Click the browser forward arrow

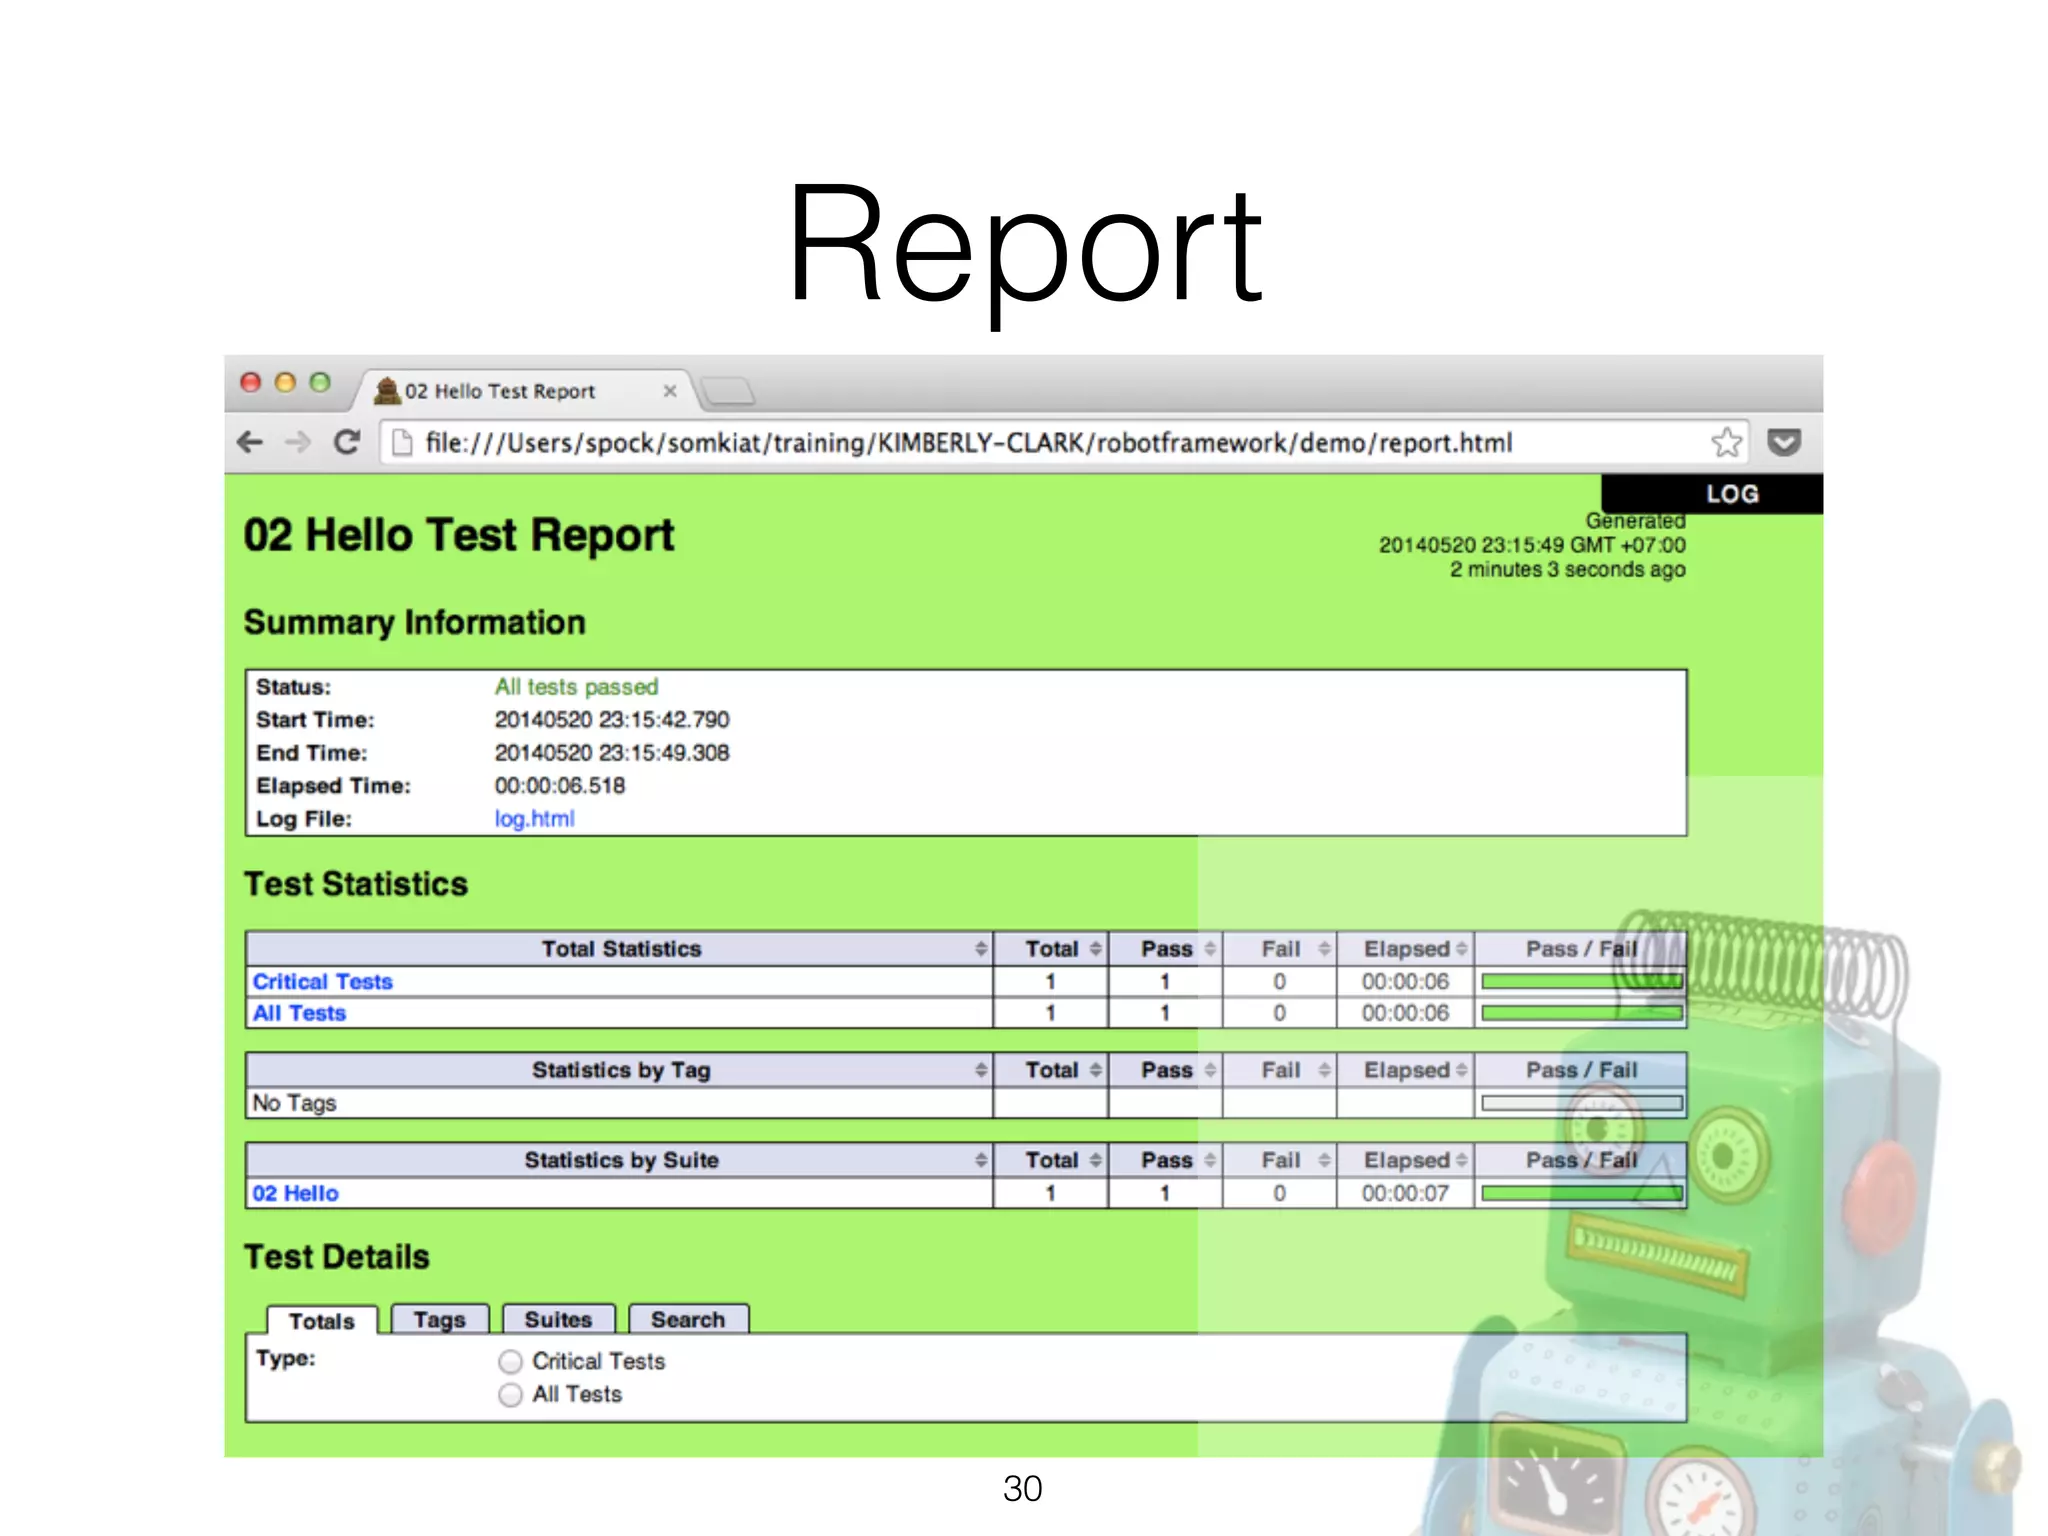coord(298,442)
